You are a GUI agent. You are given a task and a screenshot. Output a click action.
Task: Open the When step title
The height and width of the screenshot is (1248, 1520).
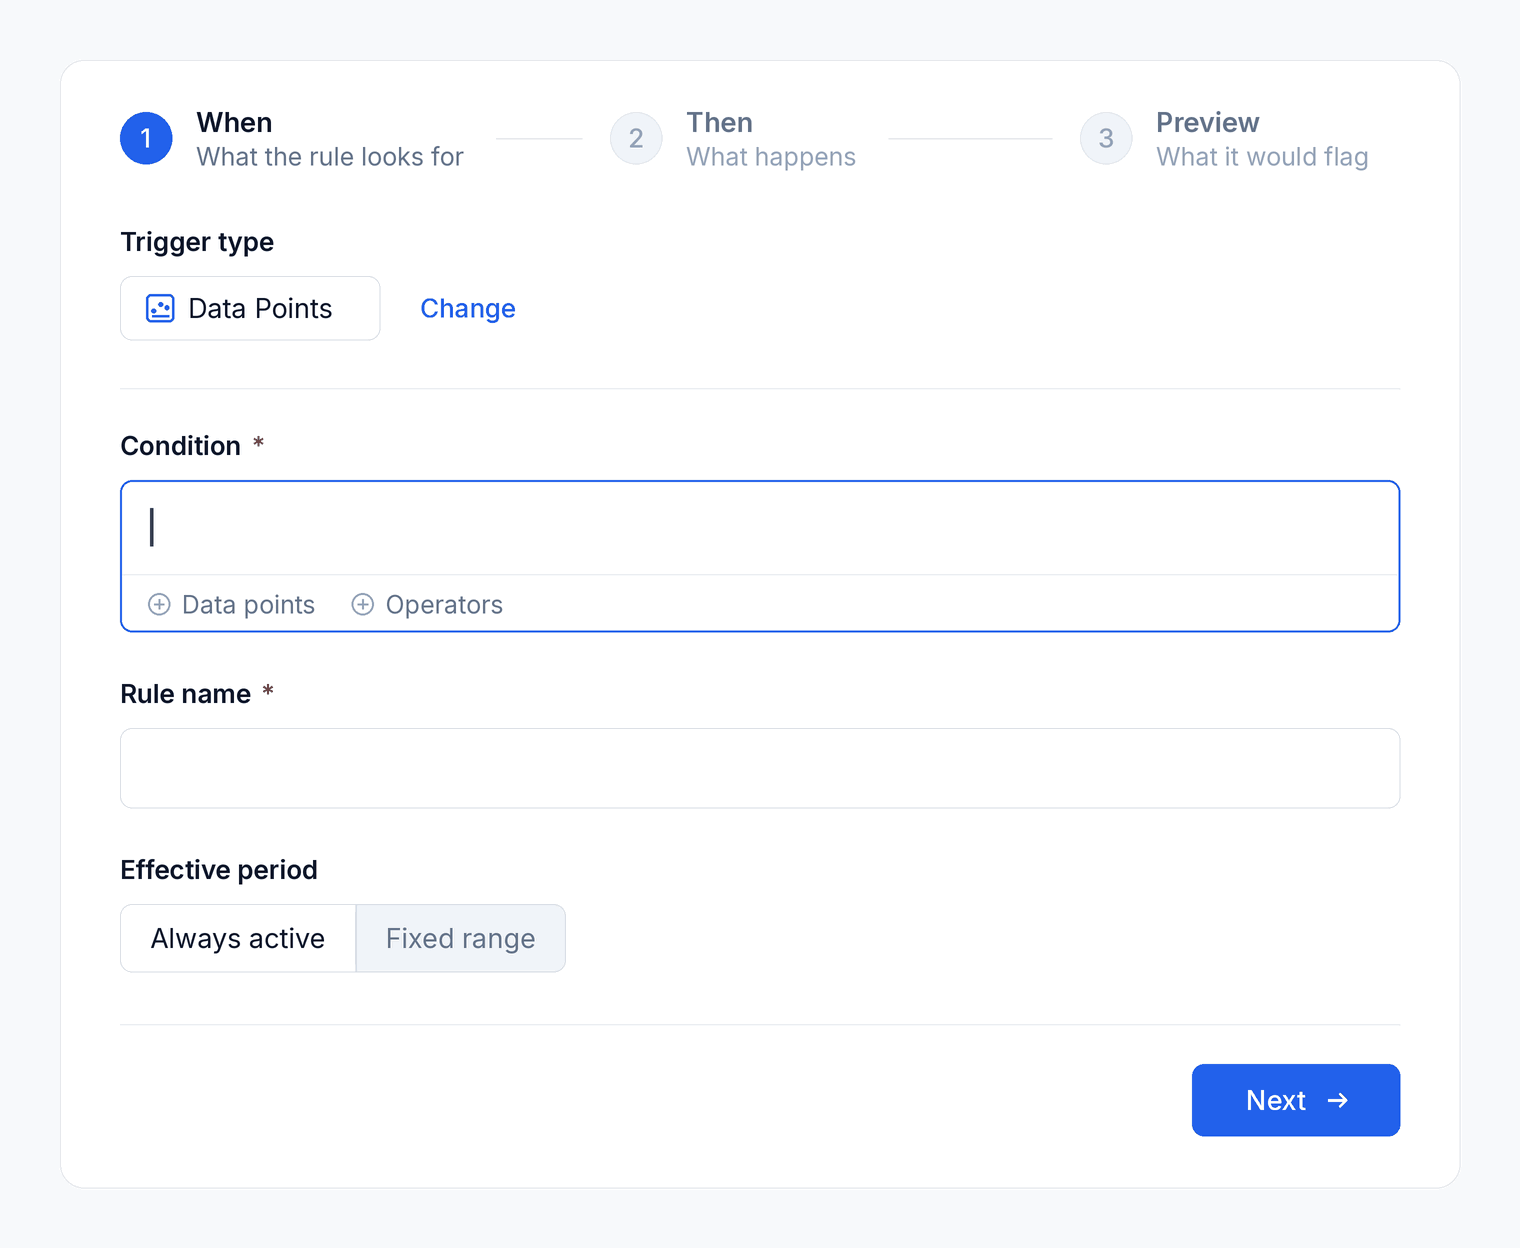[x=234, y=122]
